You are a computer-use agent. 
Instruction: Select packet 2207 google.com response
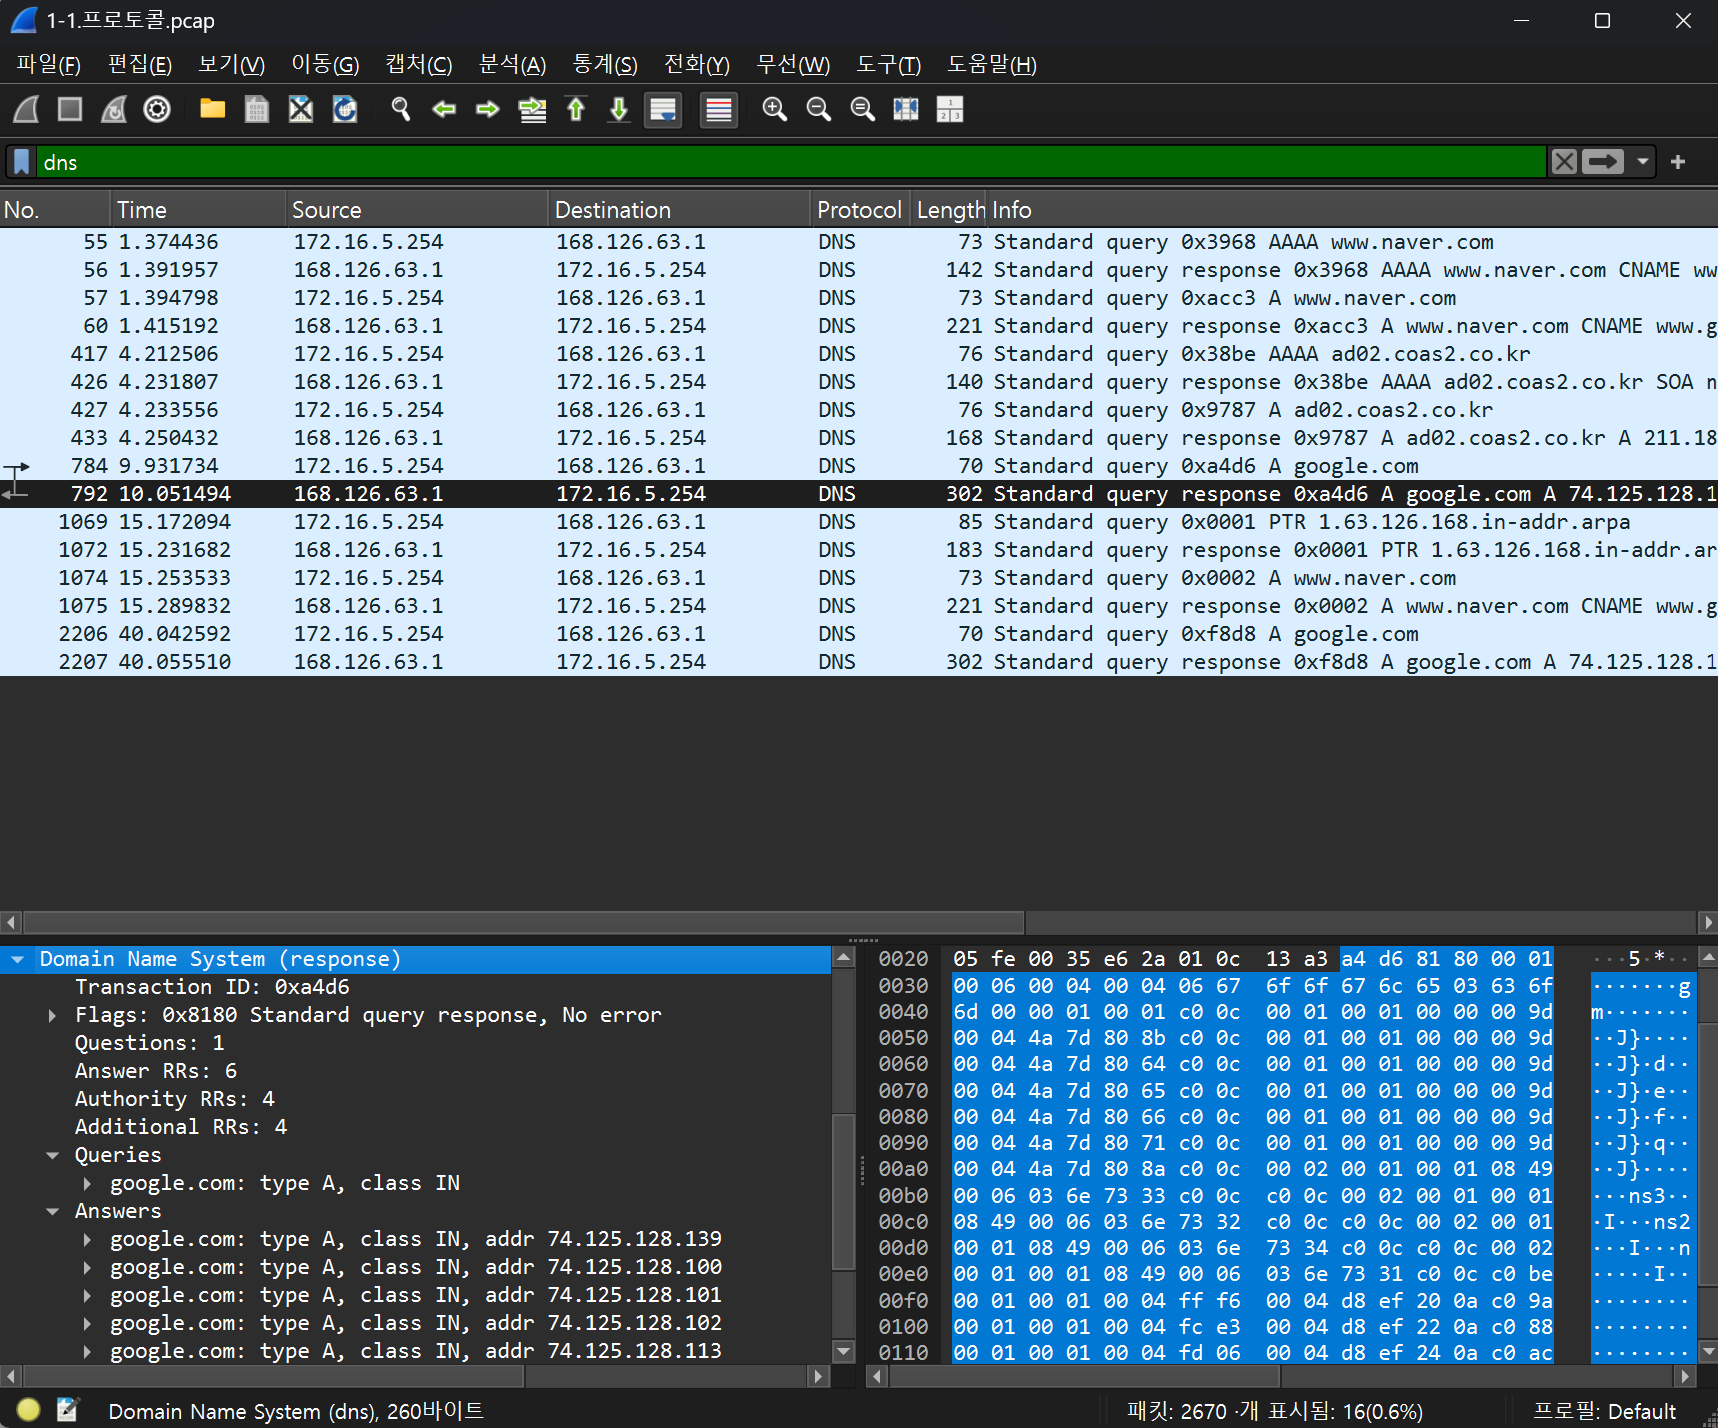859,662
